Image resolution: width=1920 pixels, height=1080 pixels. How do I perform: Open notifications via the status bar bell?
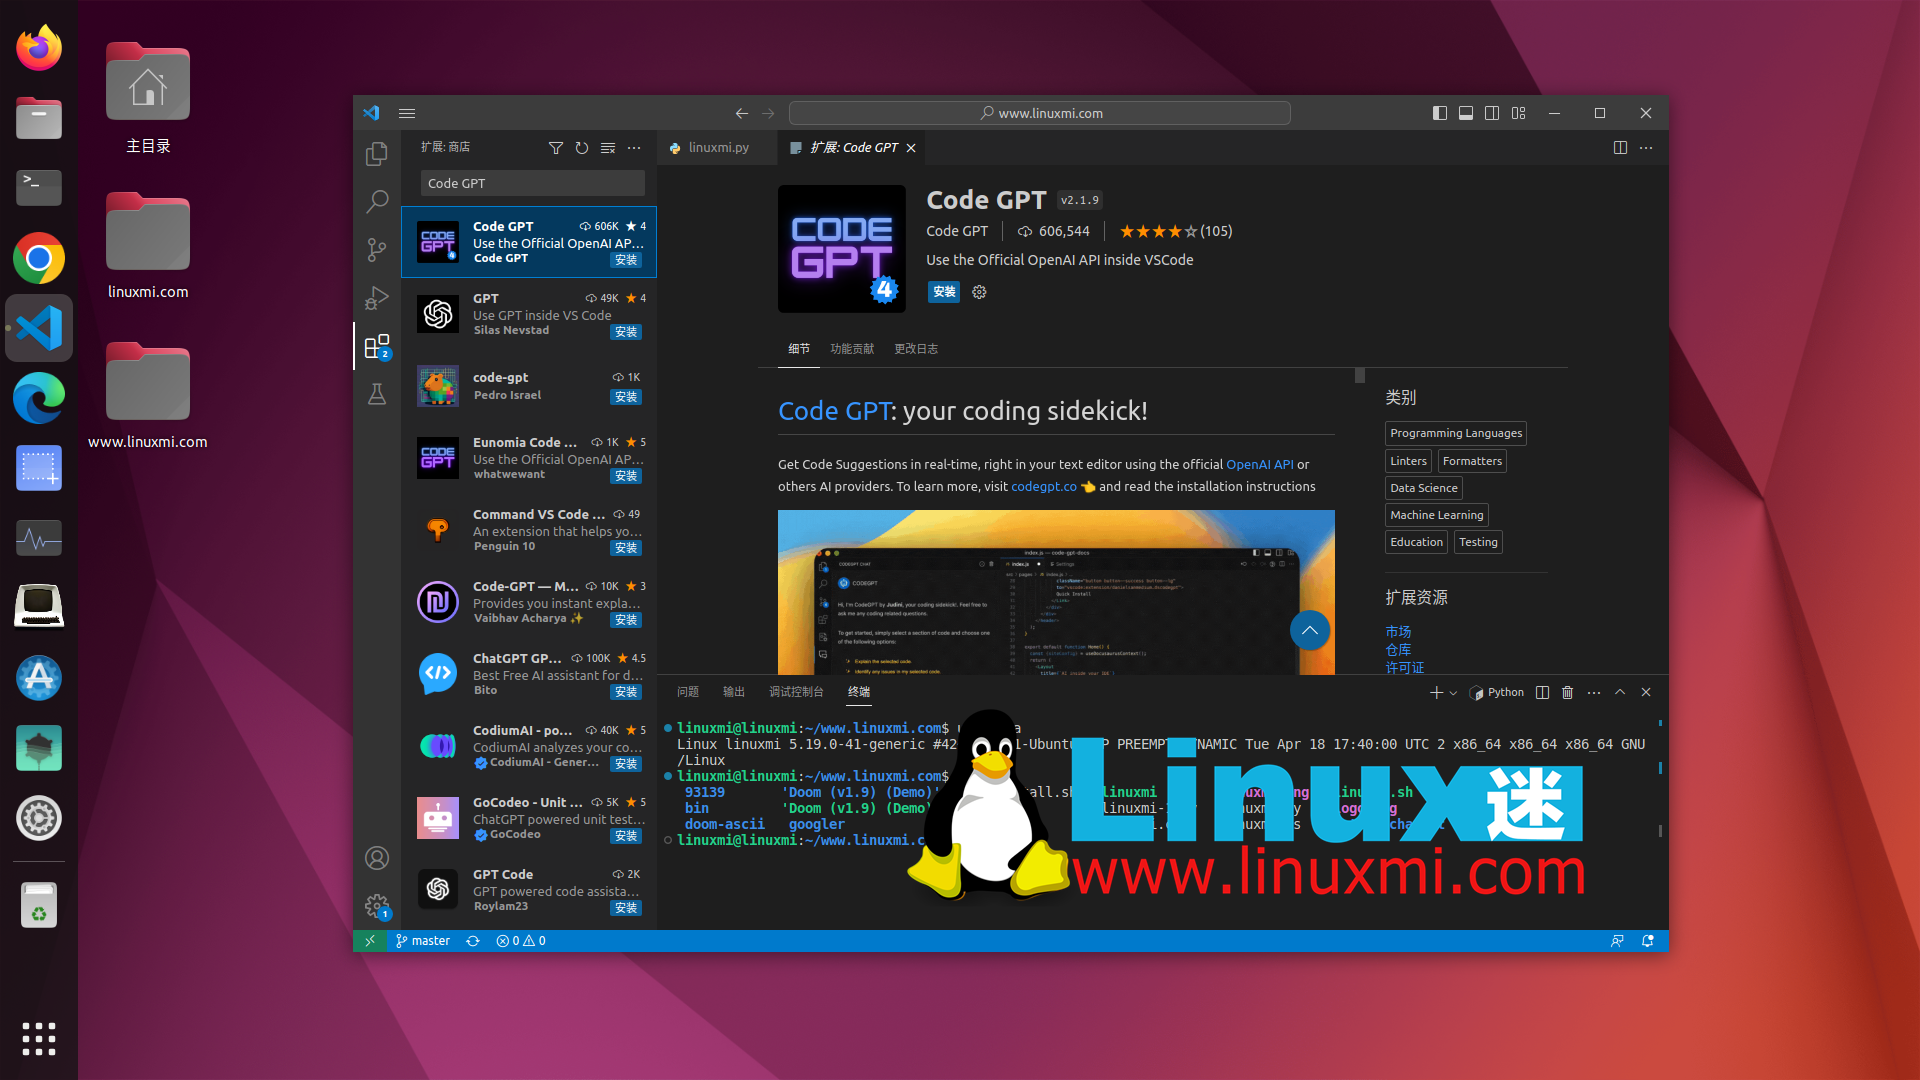point(1649,941)
